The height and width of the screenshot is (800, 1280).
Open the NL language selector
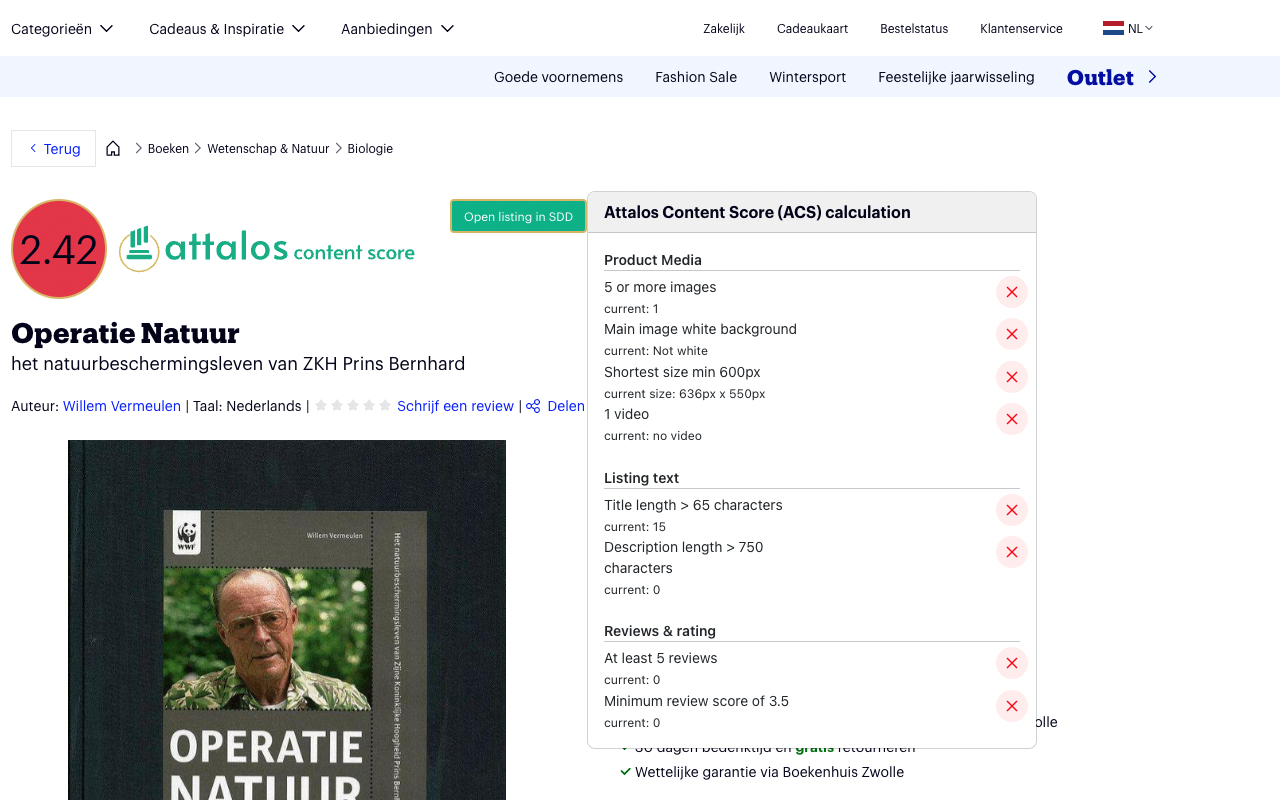(x=1128, y=28)
